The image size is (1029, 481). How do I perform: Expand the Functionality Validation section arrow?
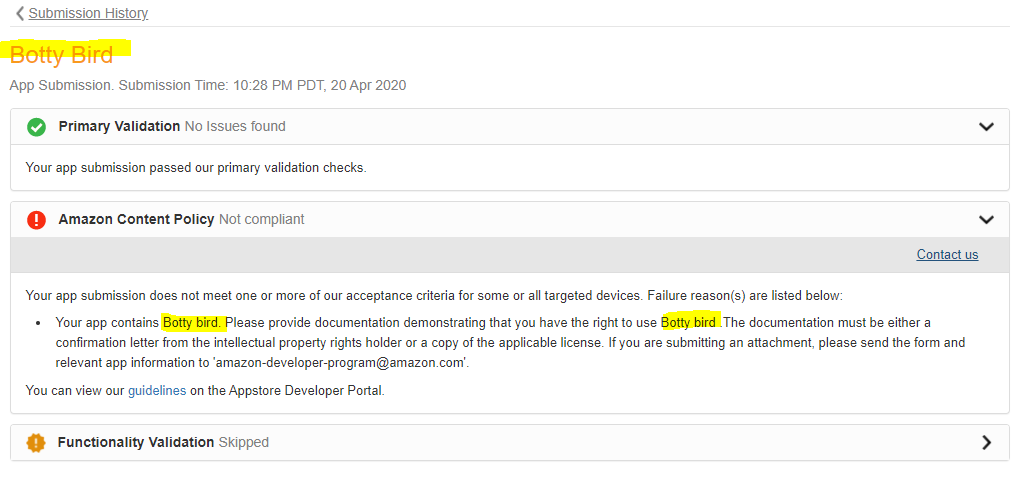pos(986,443)
